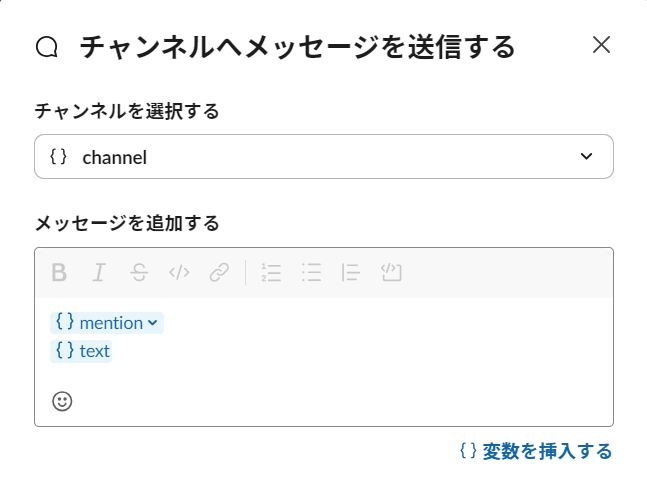Click the curly braces icon beside channel

coord(58,157)
